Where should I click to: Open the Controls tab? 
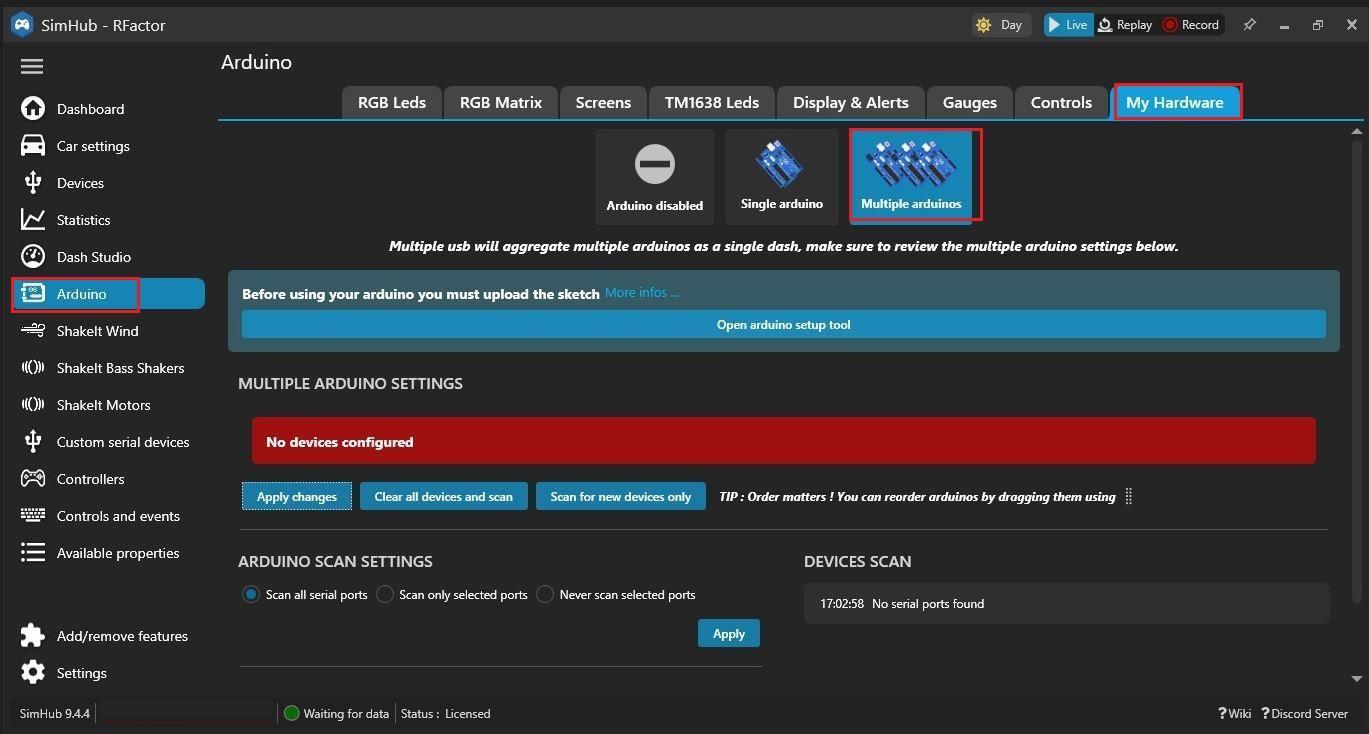pos(1061,102)
